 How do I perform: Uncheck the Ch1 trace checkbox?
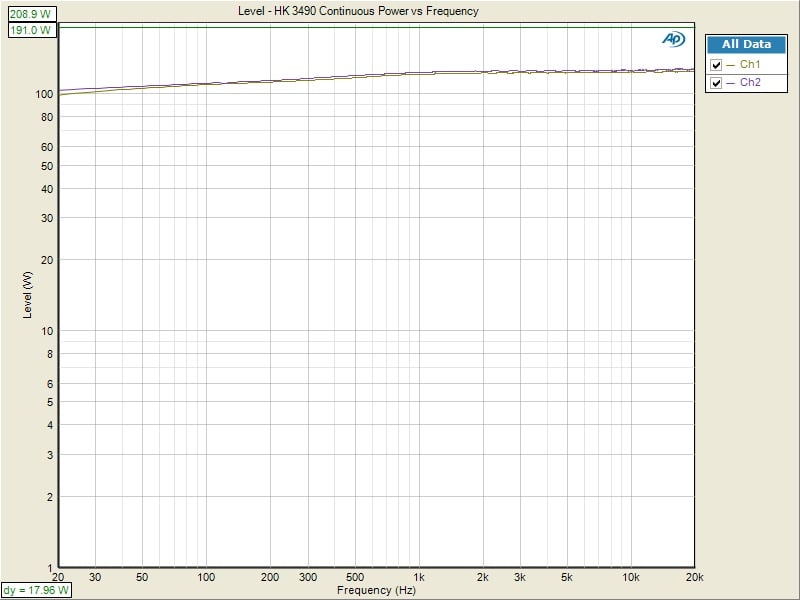(x=715, y=65)
